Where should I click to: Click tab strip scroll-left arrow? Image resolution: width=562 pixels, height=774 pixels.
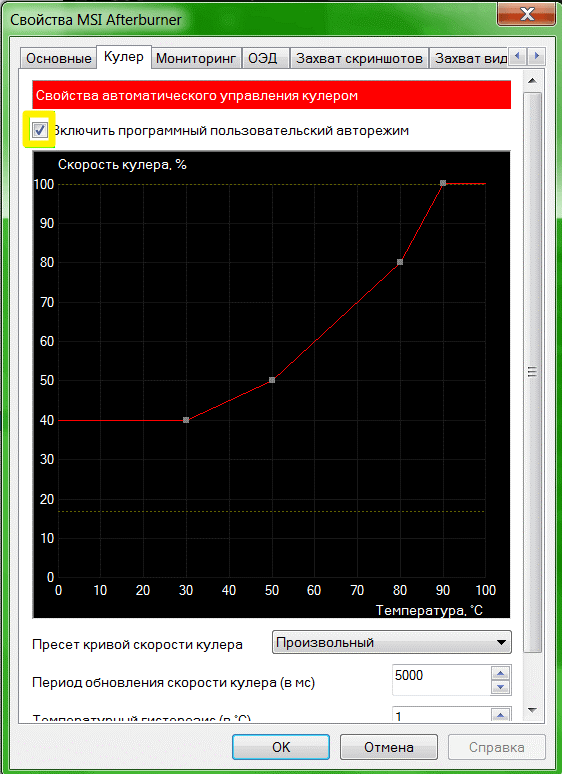click(518, 56)
